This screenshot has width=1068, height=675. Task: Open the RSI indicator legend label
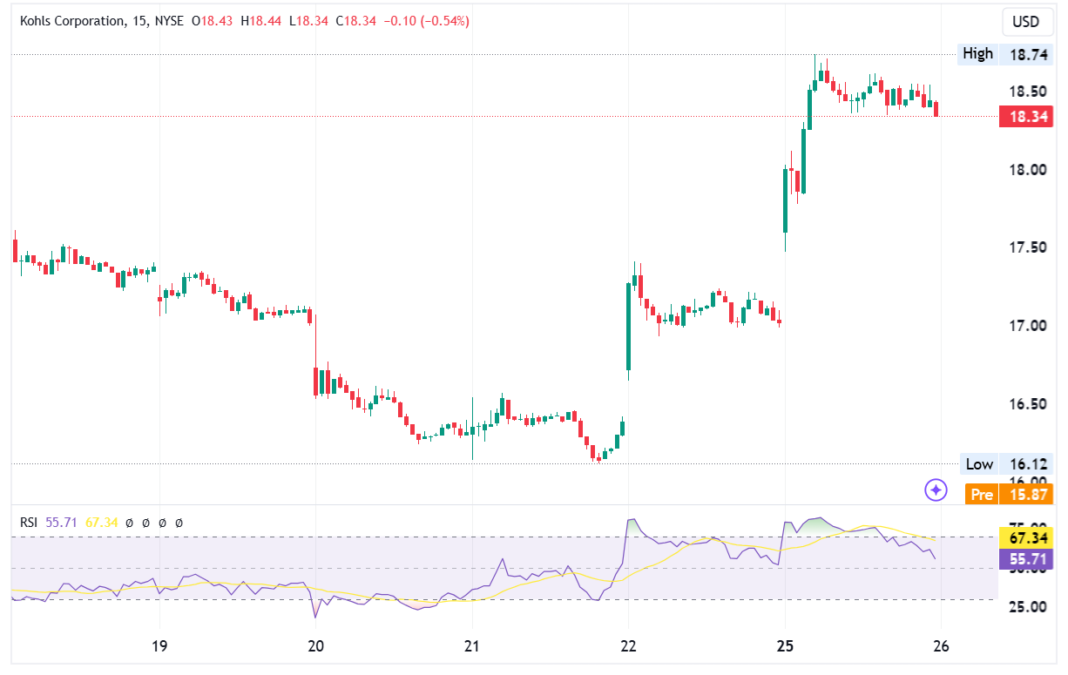29,522
